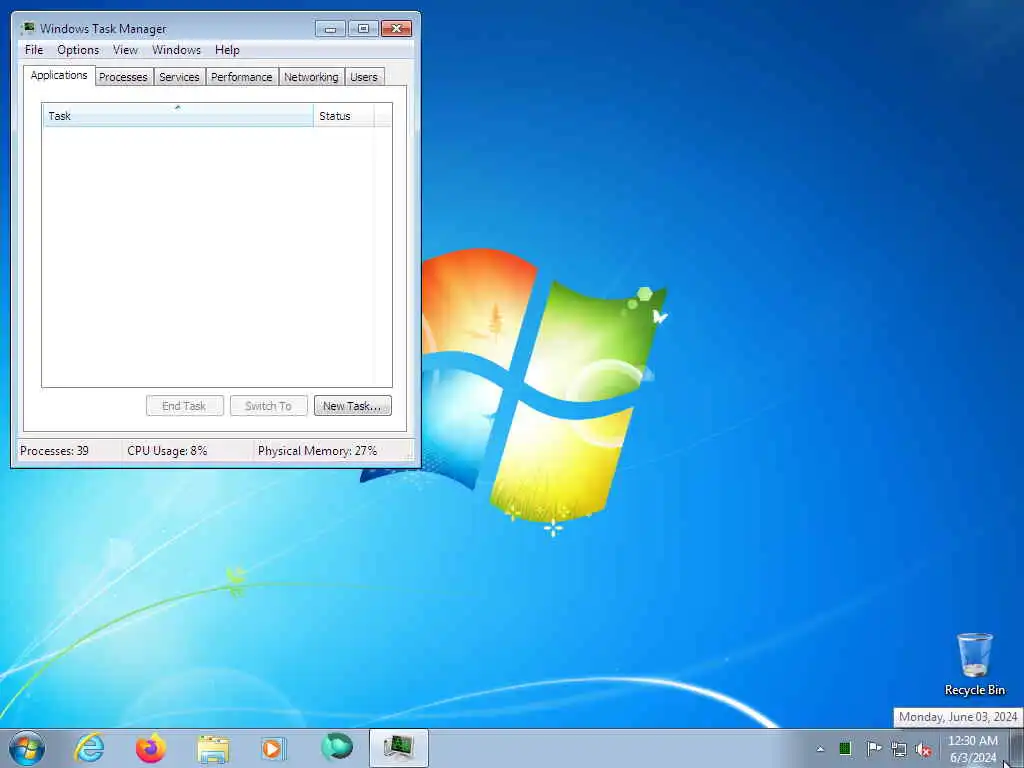1024x768 pixels.
Task: Open the View menu
Action: click(125, 50)
